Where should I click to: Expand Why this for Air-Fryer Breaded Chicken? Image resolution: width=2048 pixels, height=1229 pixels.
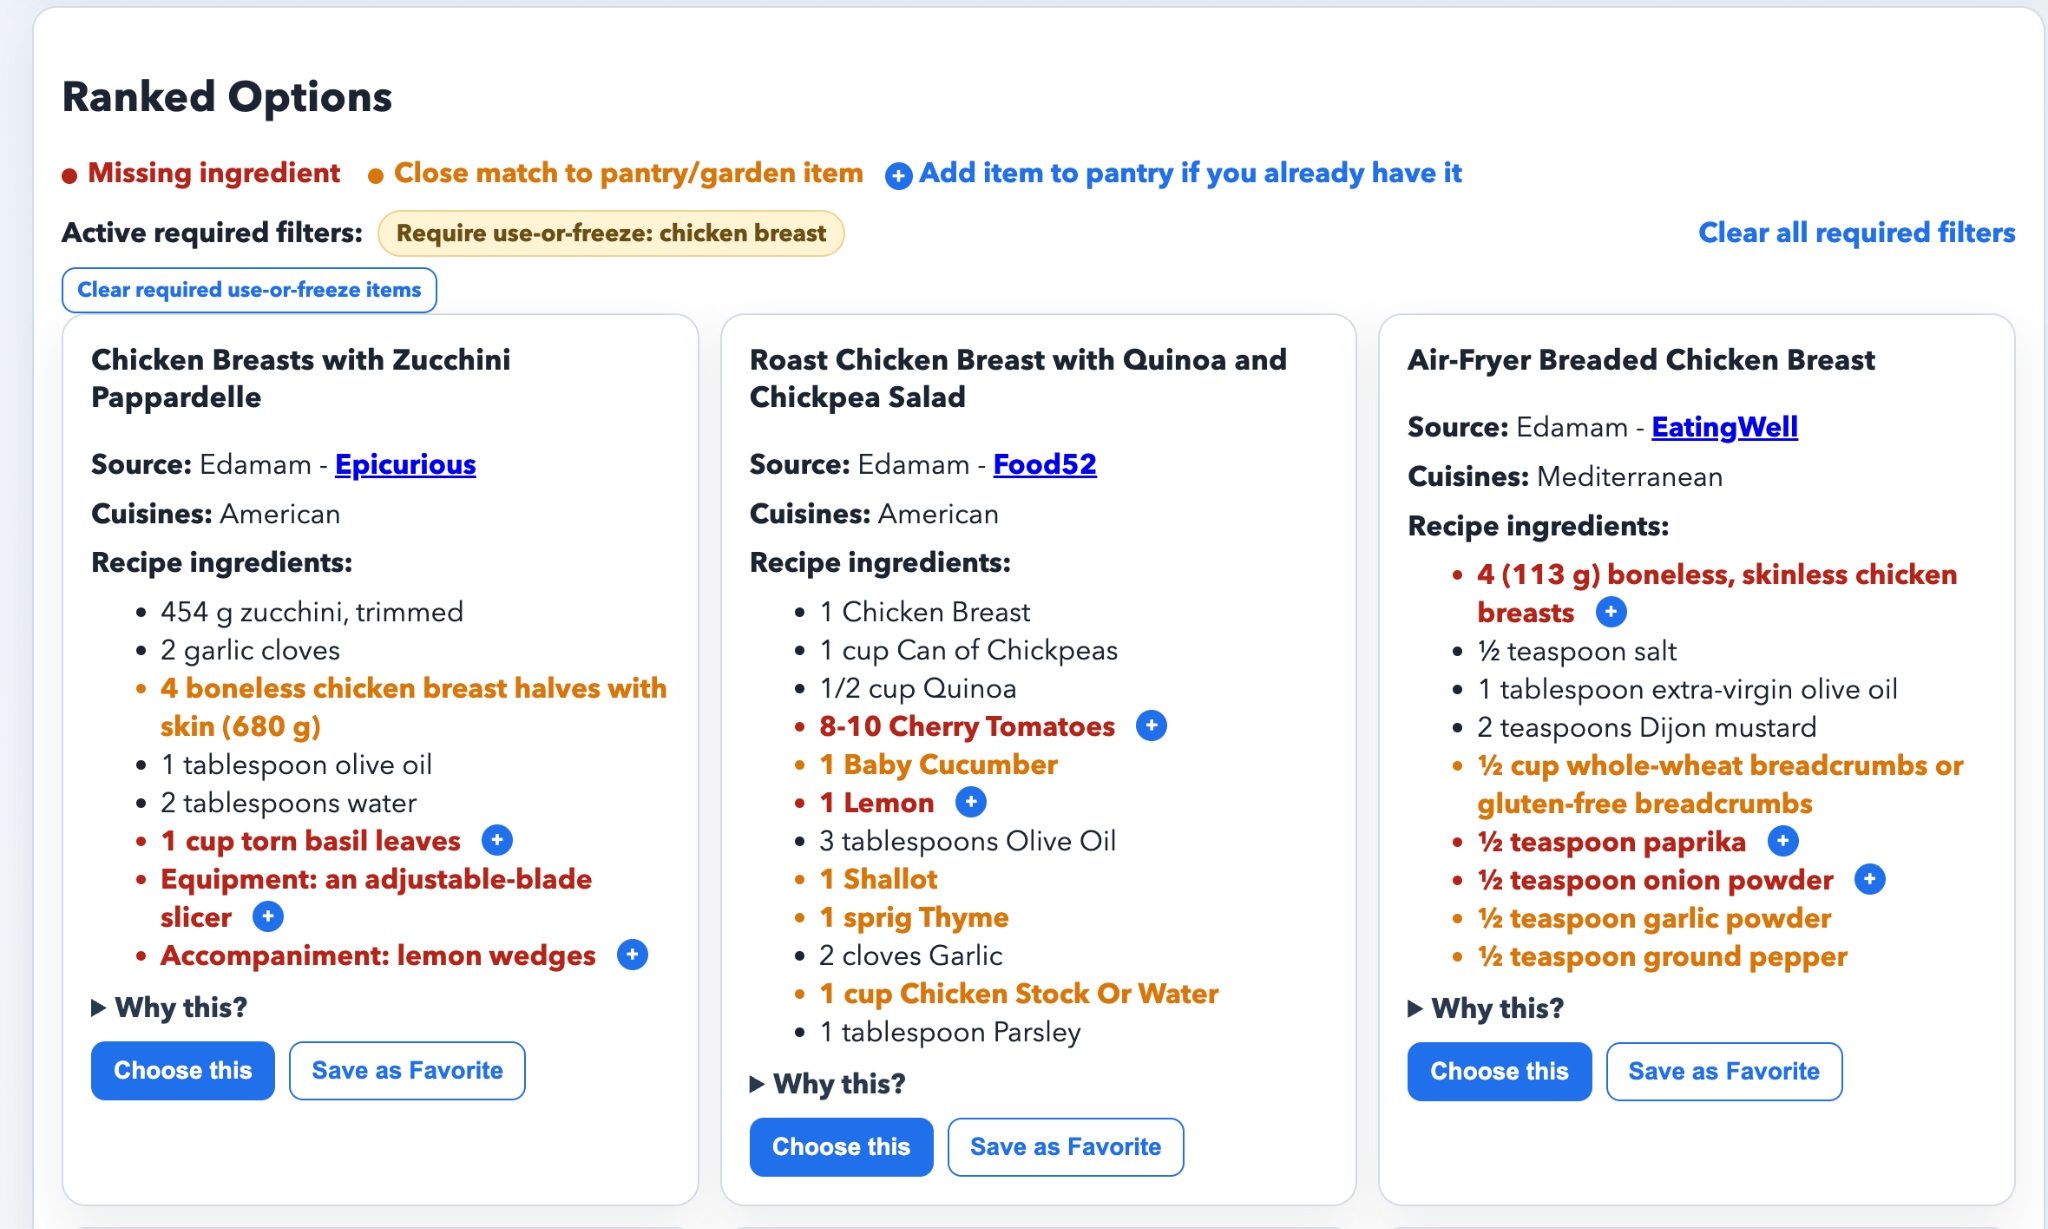click(1486, 1008)
